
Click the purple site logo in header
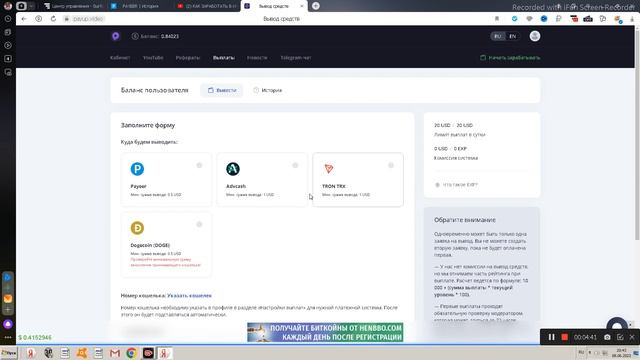pyautogui.click(x=116, y=36)
